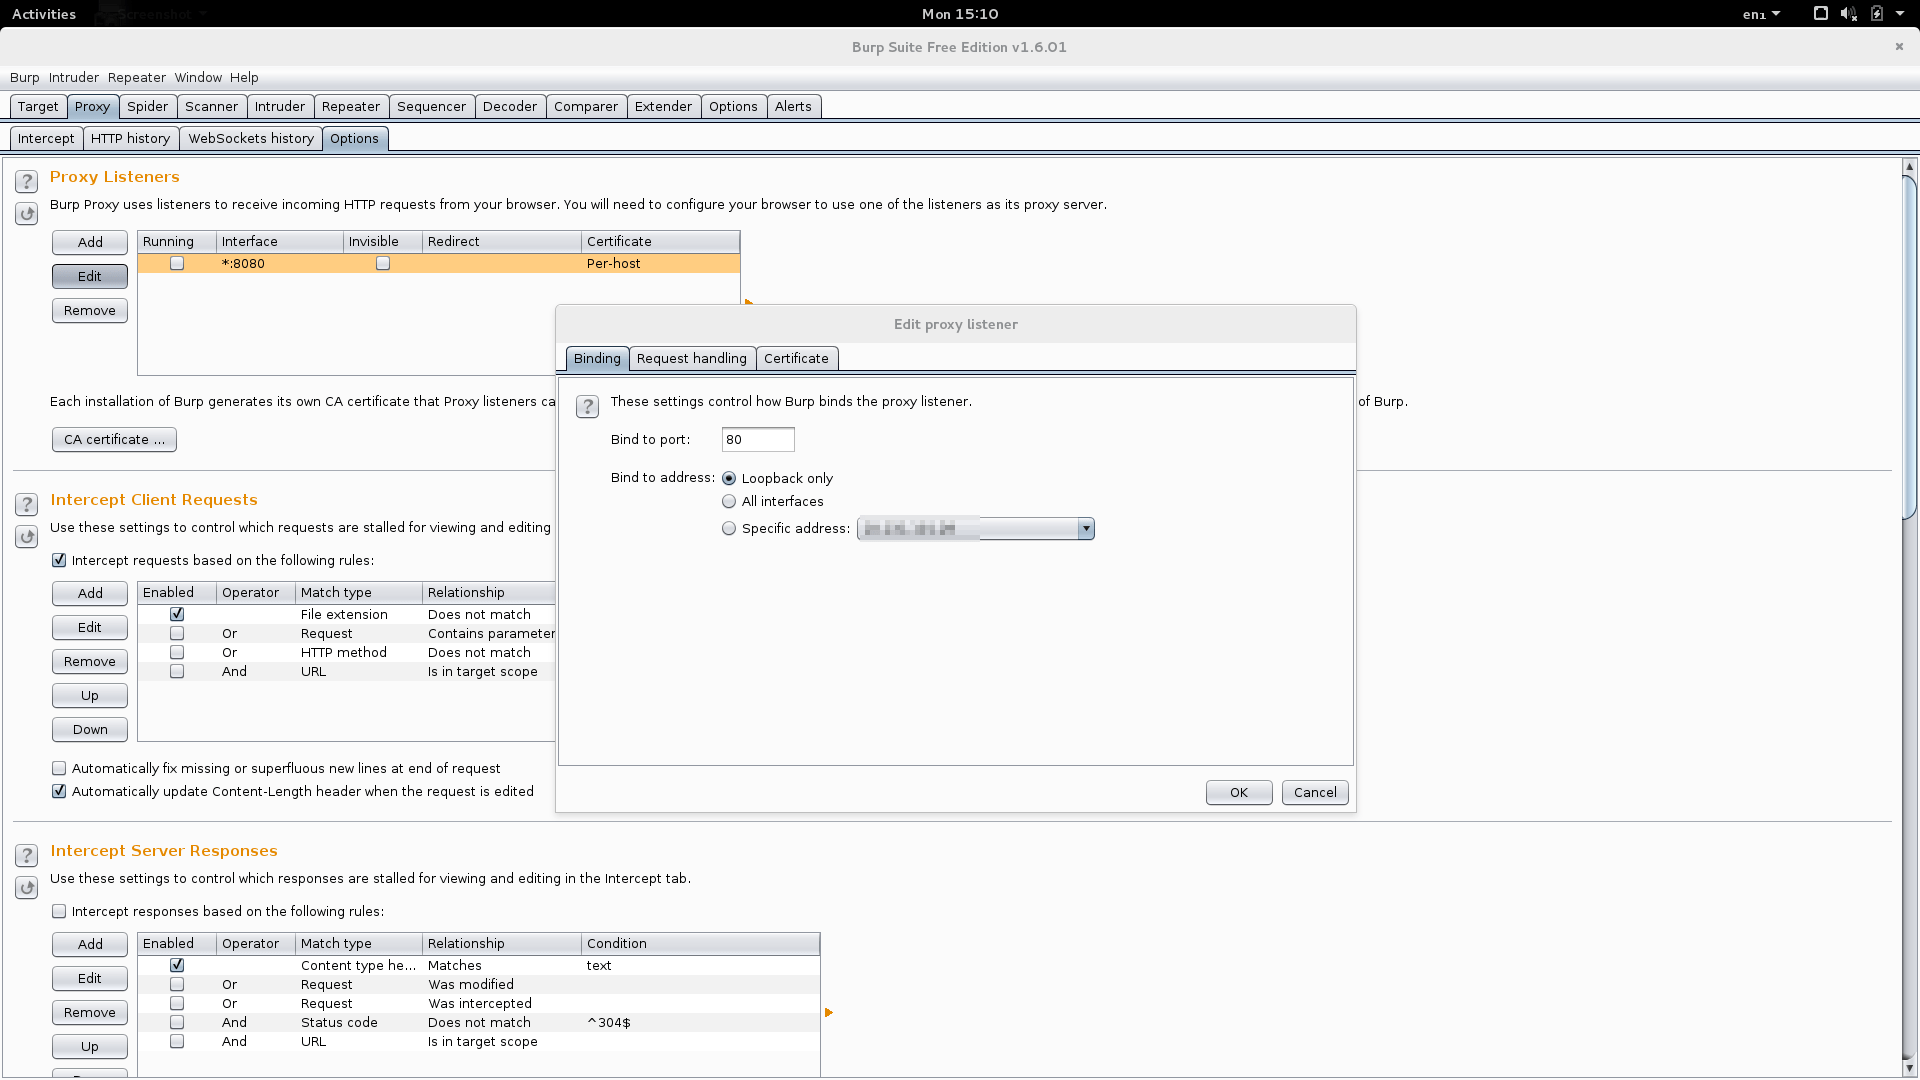Open the Intruder menu in the menu bar
This screenshot has height=1080, width=1920.
click(74, 77)
